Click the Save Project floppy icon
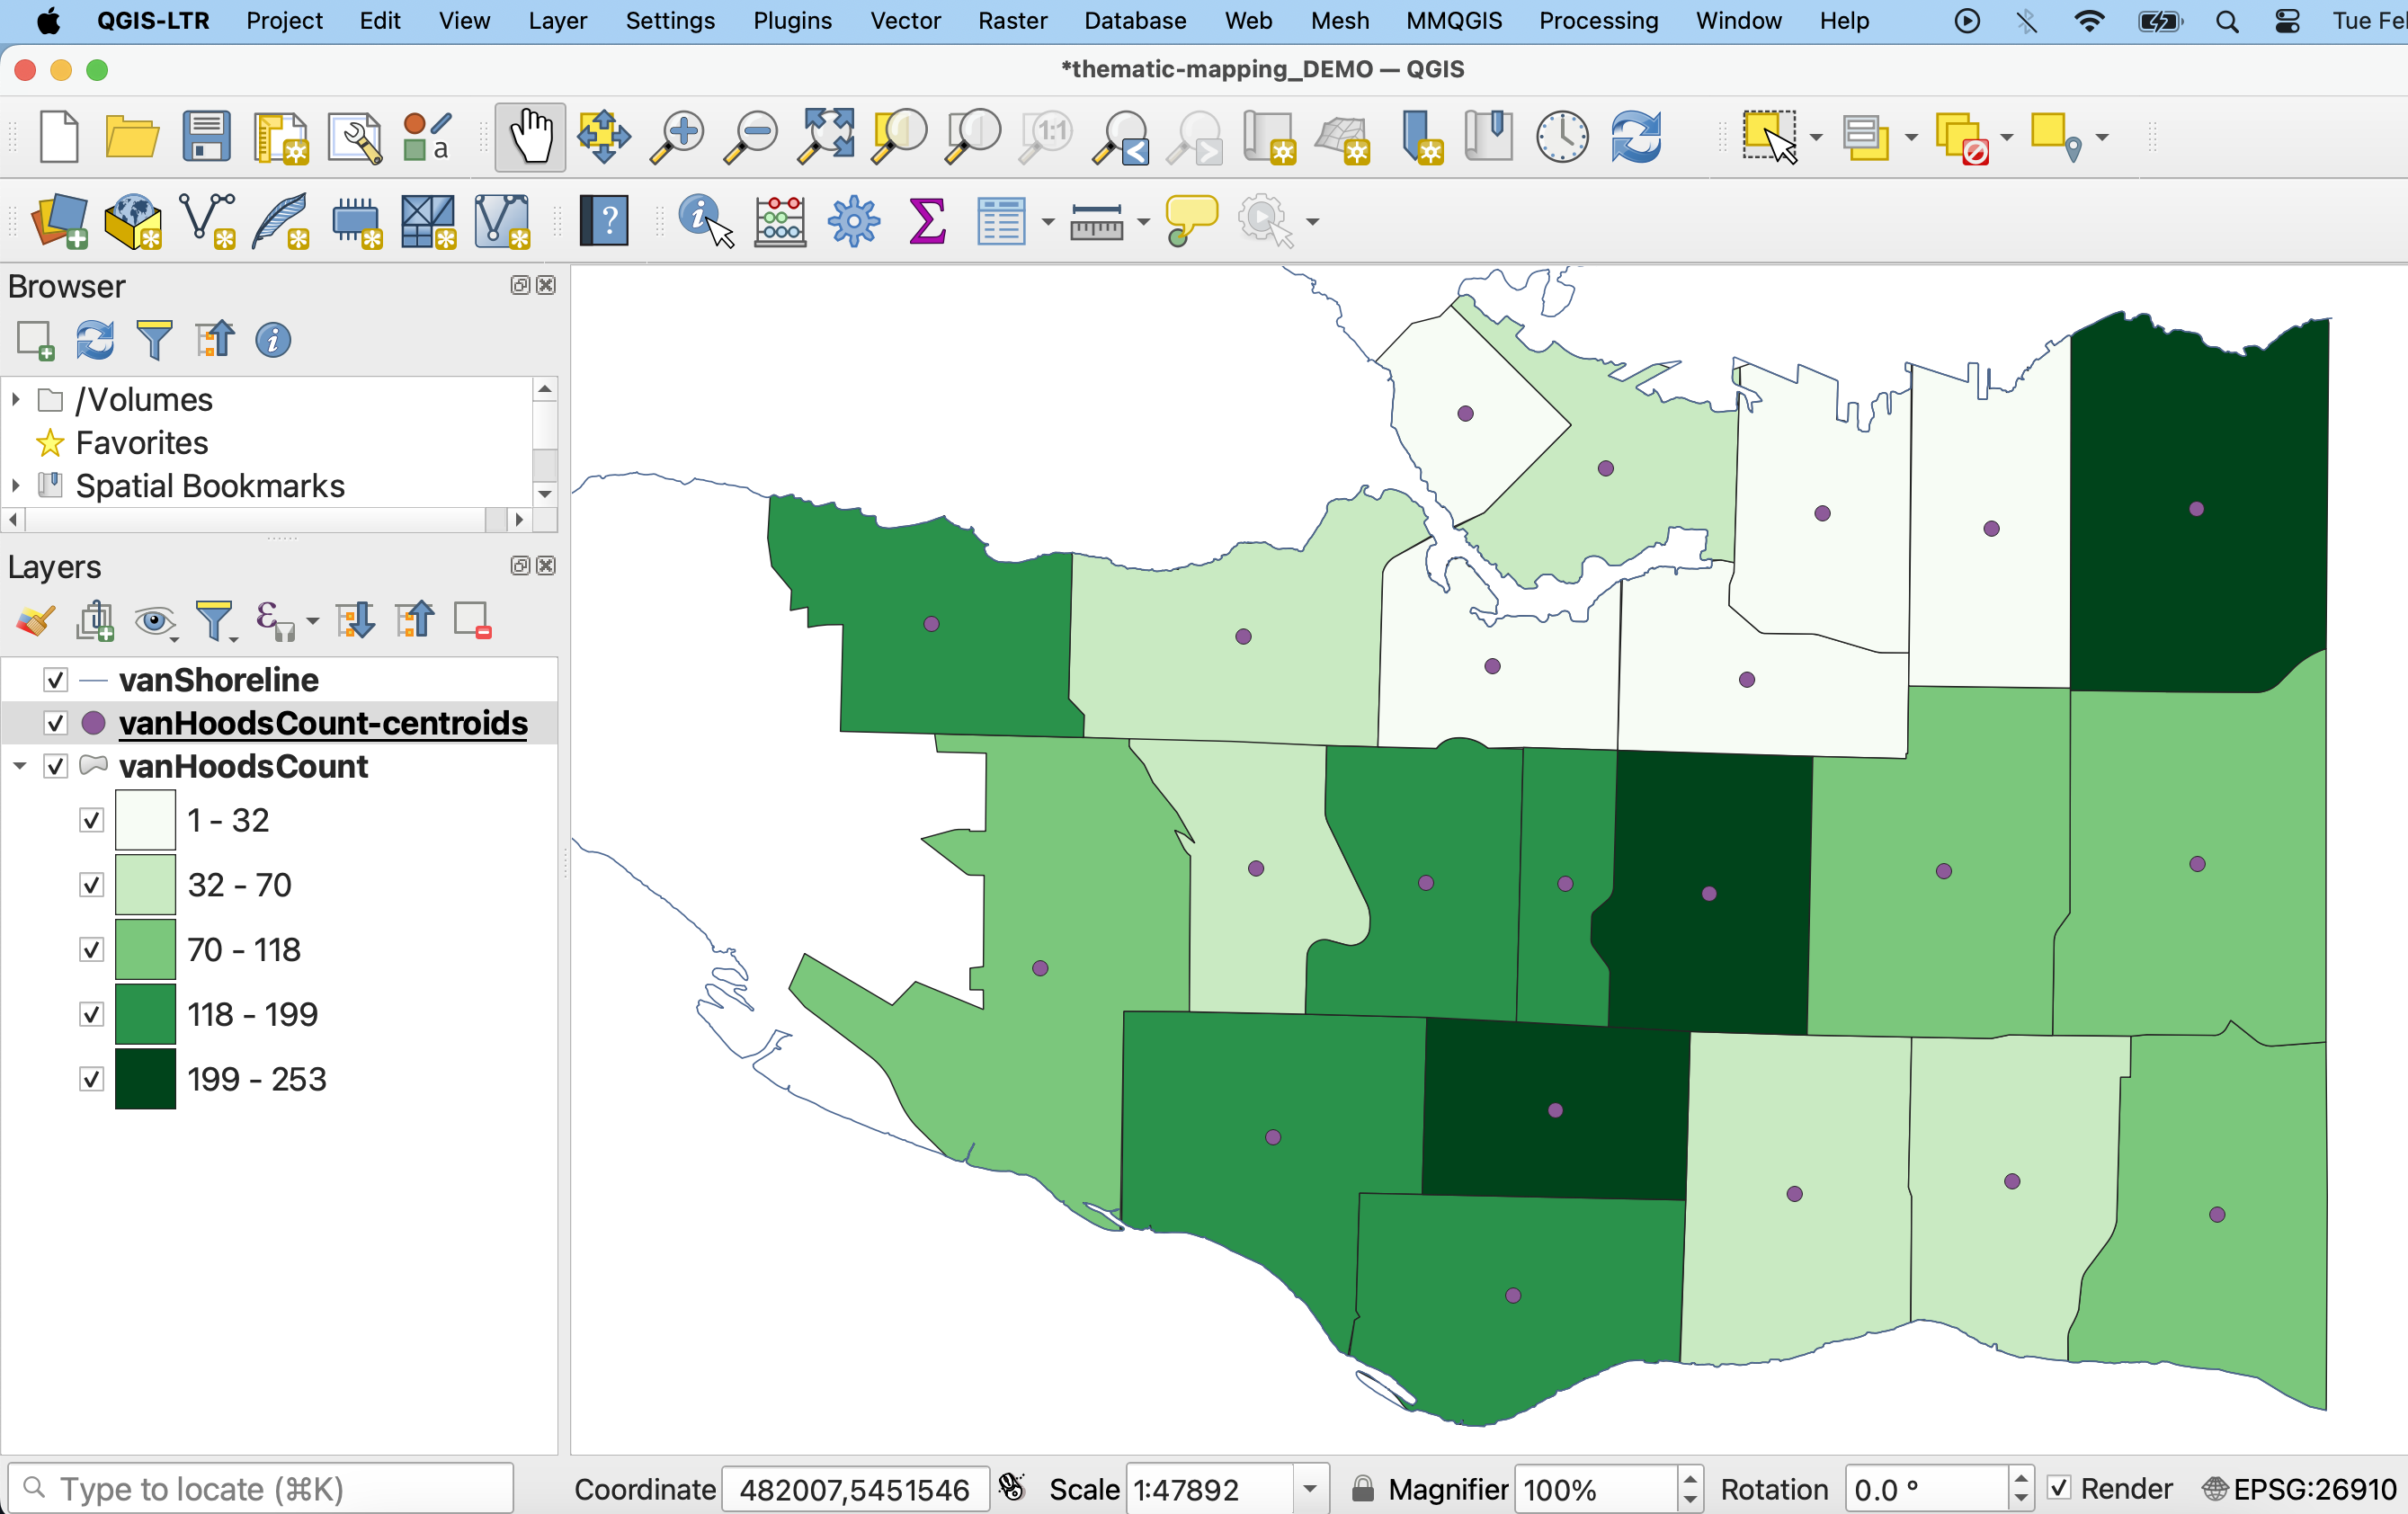 pos(206,137)
